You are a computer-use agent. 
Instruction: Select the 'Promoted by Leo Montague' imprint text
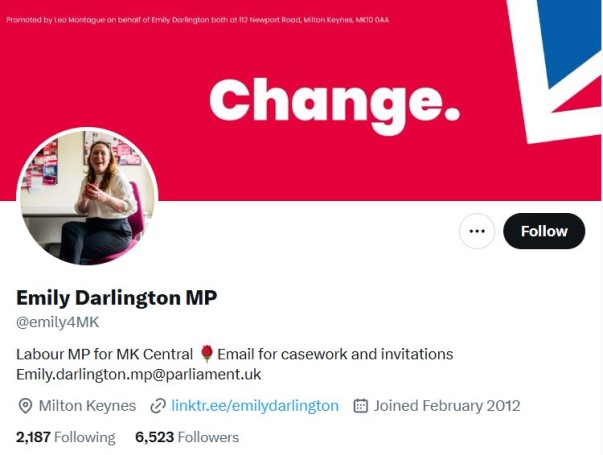pyautogui.click(x=198, y=20)
